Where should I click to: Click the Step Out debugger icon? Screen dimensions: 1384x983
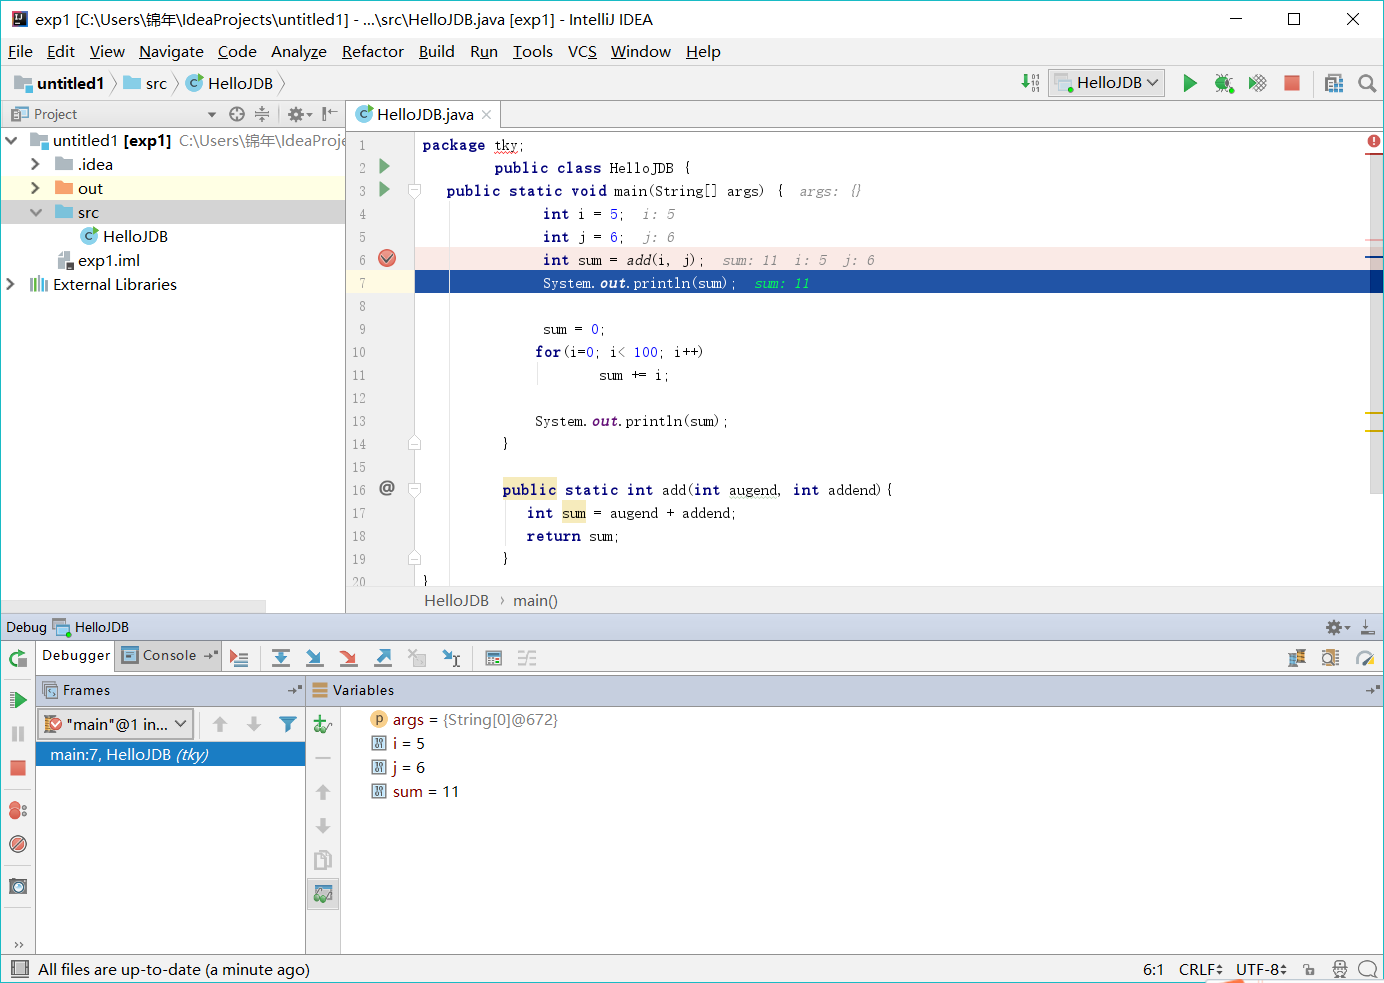pyautogui.click(x=383, y=658)
